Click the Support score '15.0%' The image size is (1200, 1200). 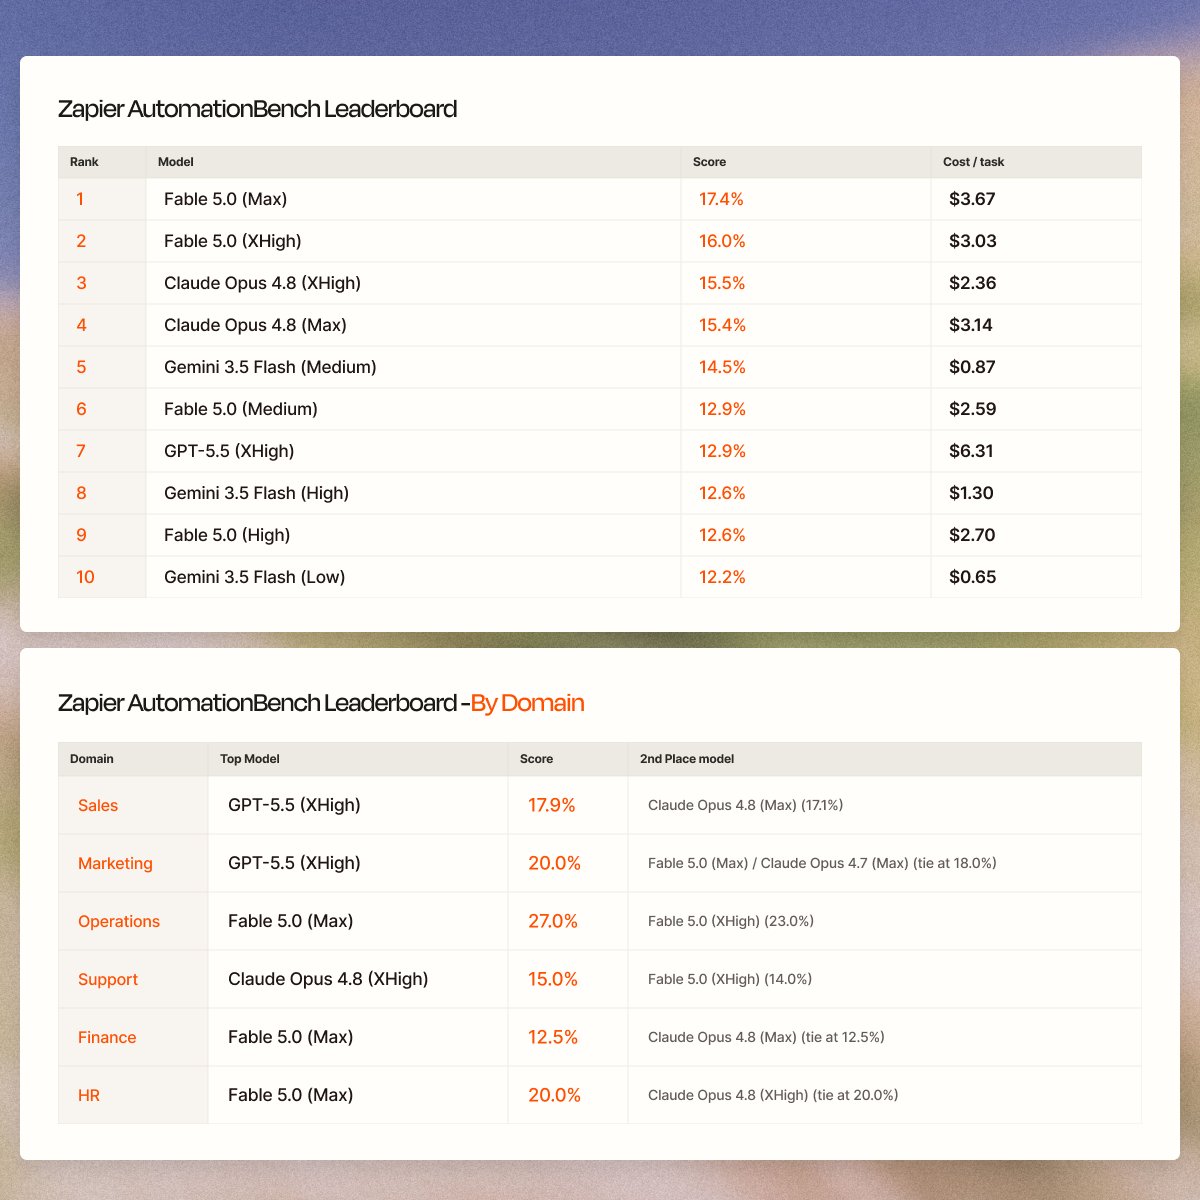(553, 979)
